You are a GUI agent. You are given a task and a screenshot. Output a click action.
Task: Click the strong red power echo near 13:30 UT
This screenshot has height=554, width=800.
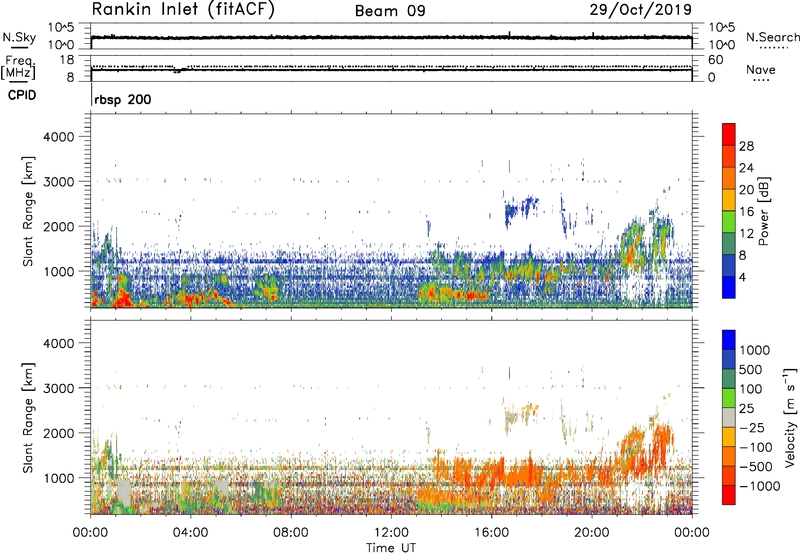tap(432, 292)
